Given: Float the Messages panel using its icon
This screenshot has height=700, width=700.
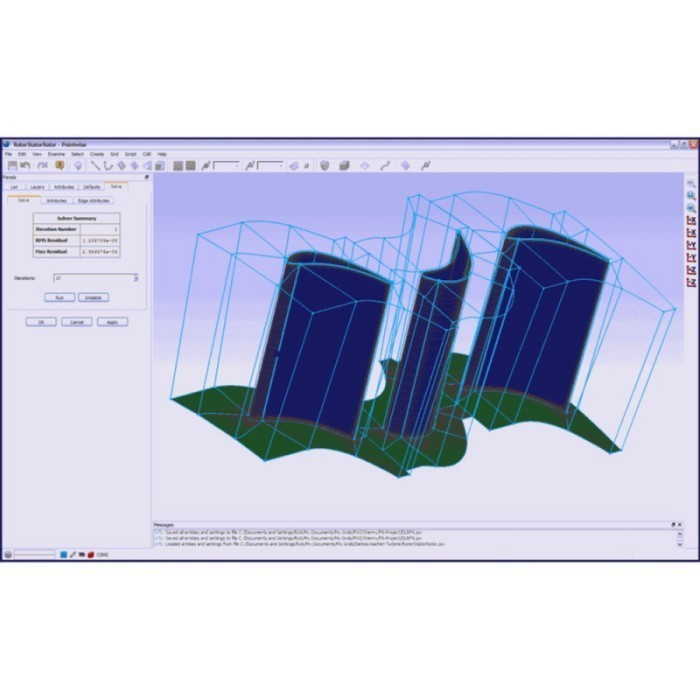Looking at the screenshot, I should [673, 525].
